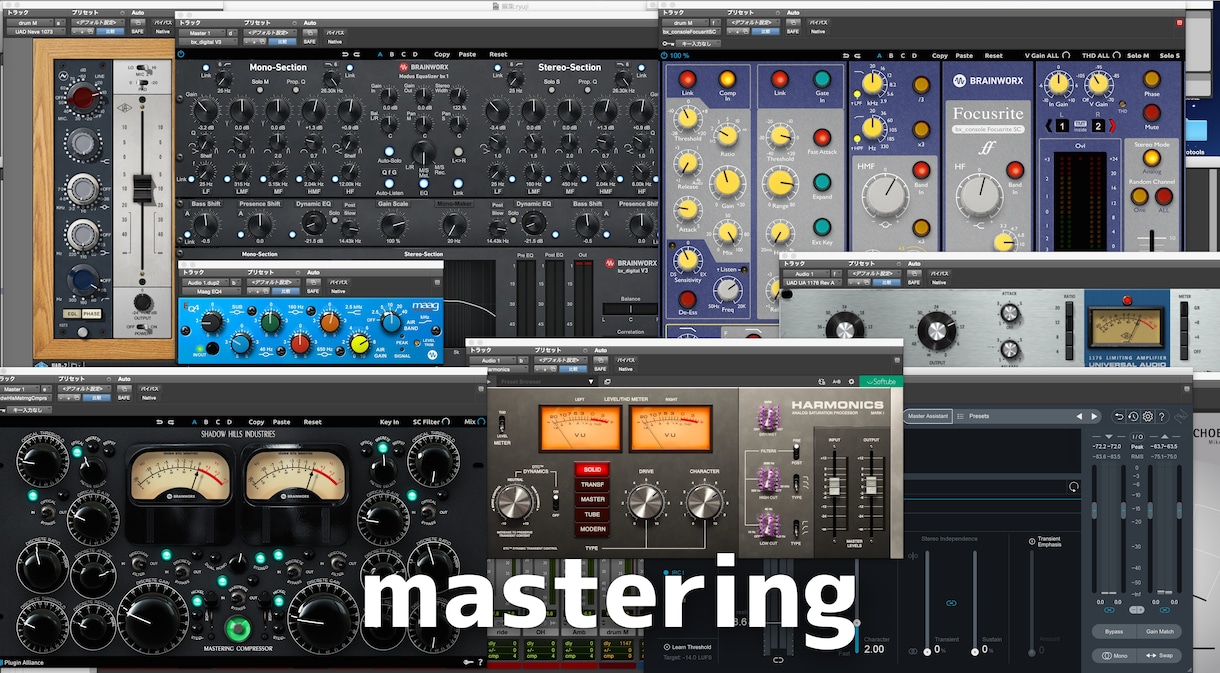Select the MODERN type in Harmonics
The image size is (1220, 673).
click(x=592, y=530)
